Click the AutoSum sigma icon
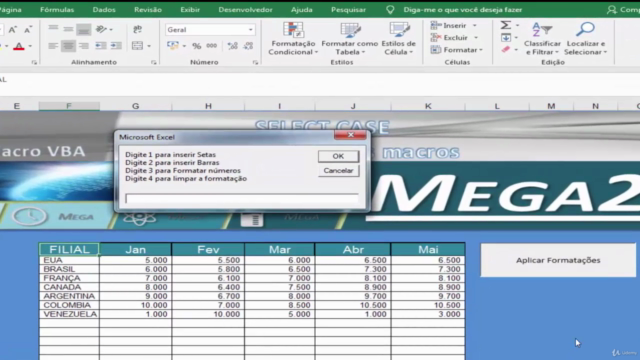 [506, 25]
